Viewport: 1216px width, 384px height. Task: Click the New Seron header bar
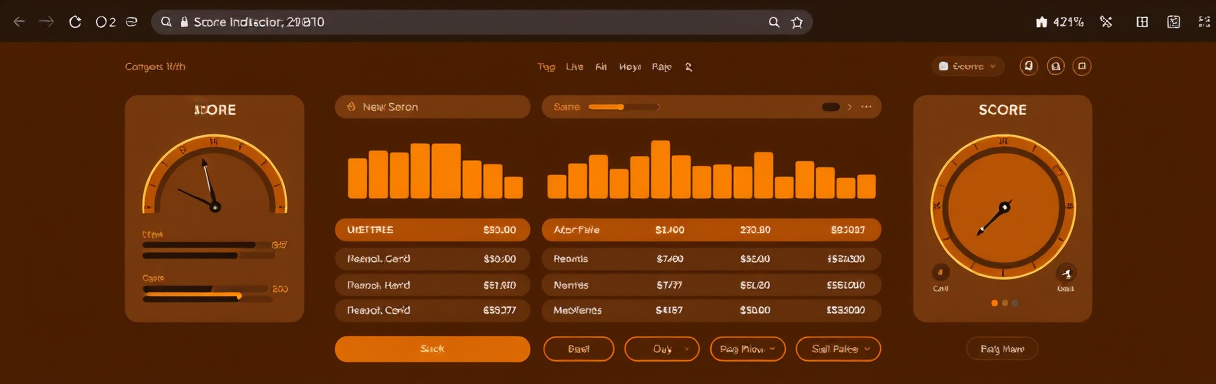point(432,106)
